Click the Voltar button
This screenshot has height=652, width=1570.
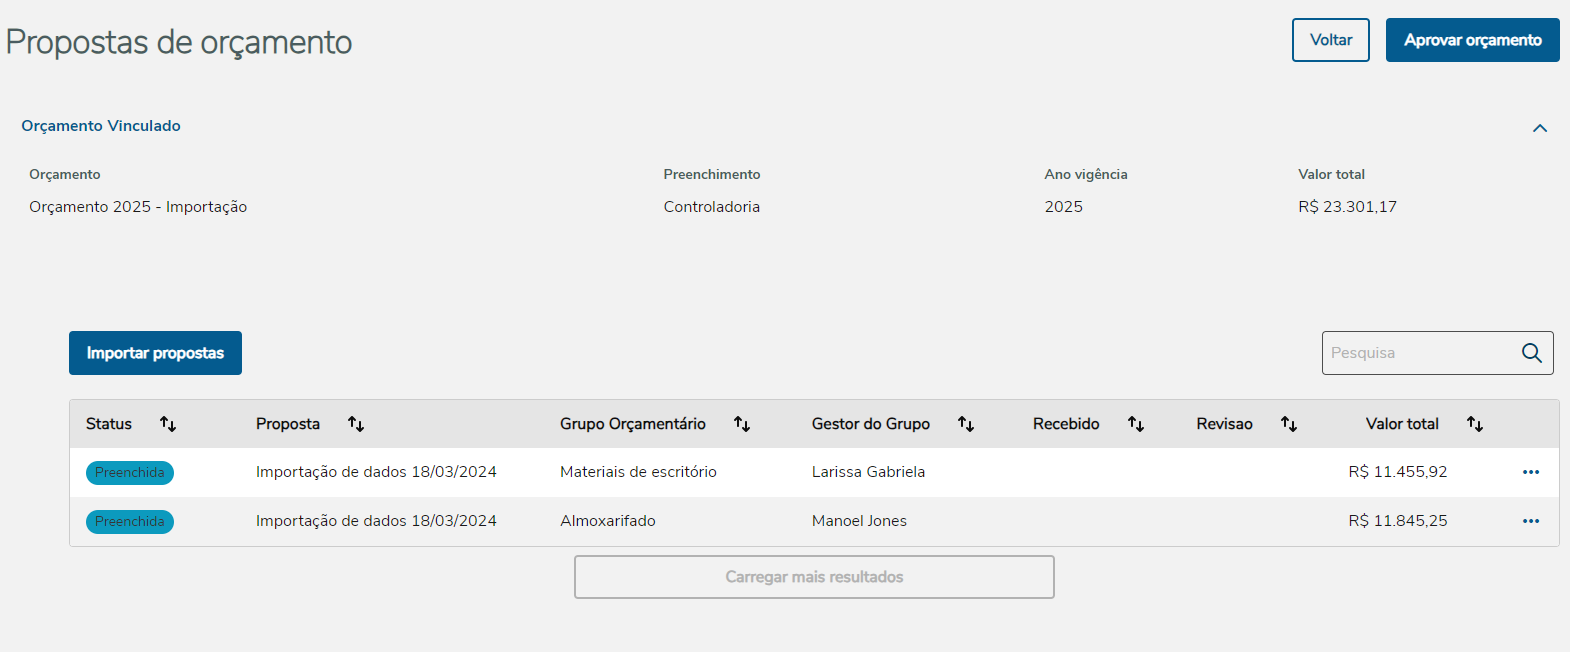[1330, 40]
